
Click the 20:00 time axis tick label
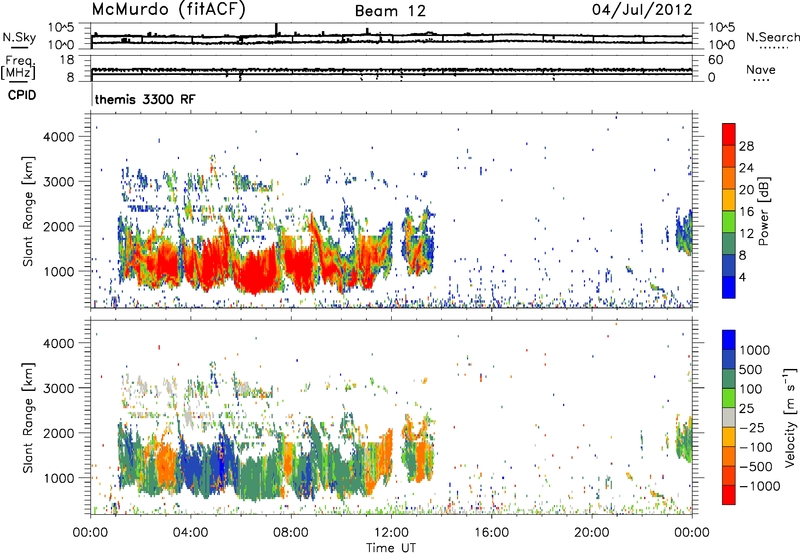pyautogui.click(x=591, y=533)
